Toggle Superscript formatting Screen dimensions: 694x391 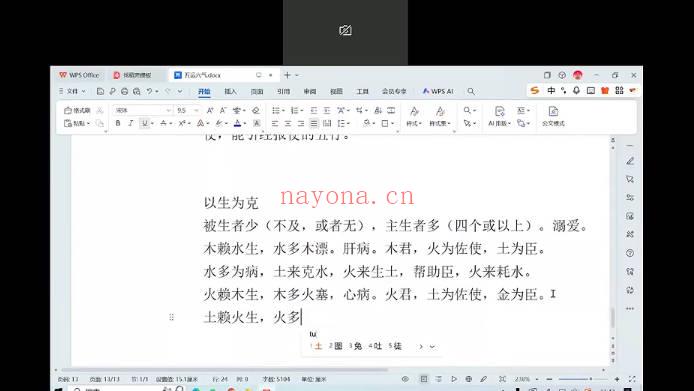point(181,123)
